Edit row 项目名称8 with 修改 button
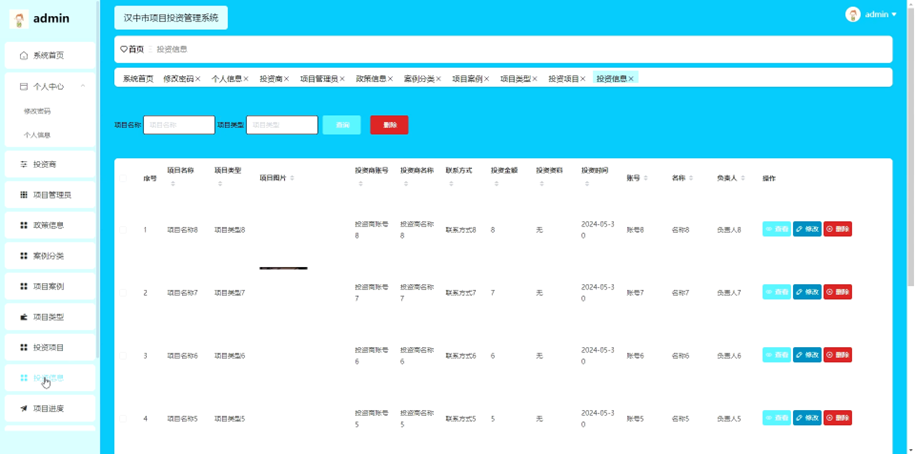Image resolution: width=915 pixels, height=454 pixels. pyautogui.click(x=807, y=229)
